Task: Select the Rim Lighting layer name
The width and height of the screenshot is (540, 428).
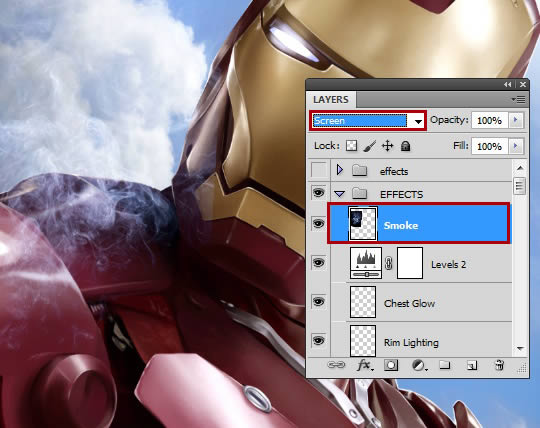Action: (411, 343)
